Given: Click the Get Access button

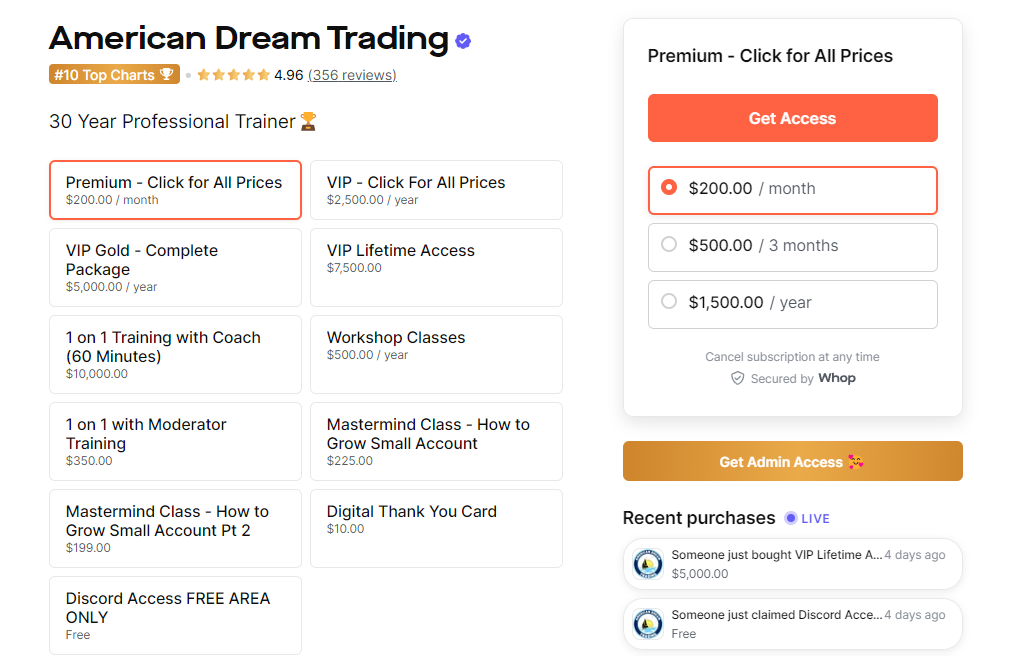Looking at the screenshot, I should coord(792,118).
